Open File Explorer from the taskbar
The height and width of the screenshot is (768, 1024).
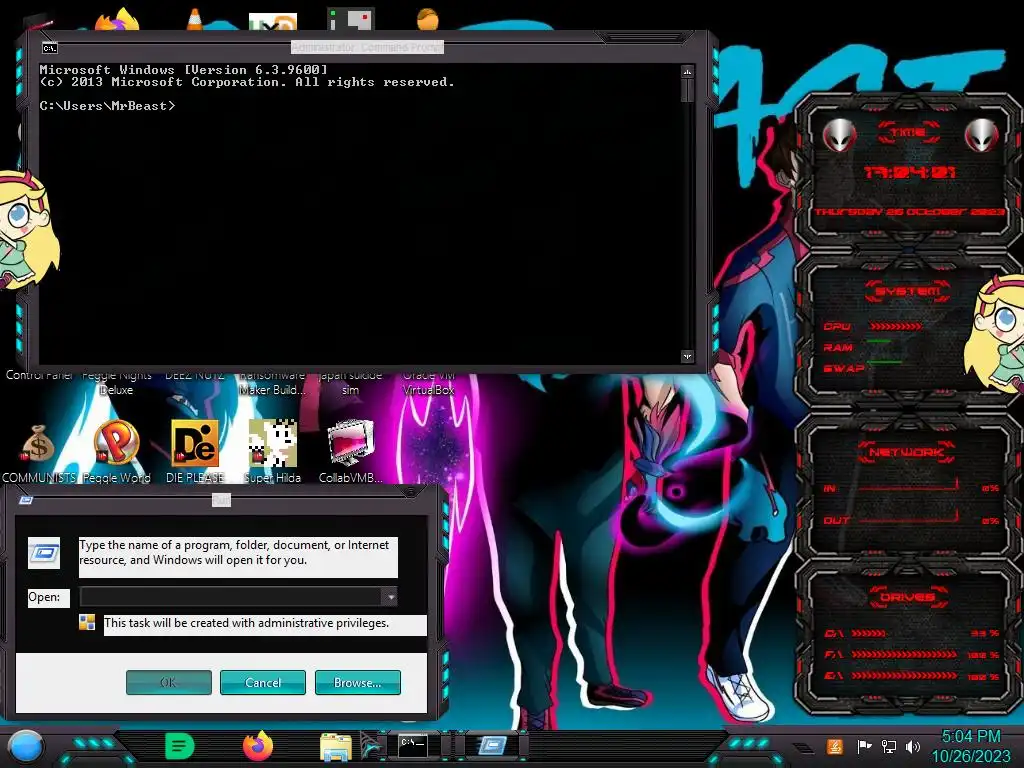tap(336, 747)
